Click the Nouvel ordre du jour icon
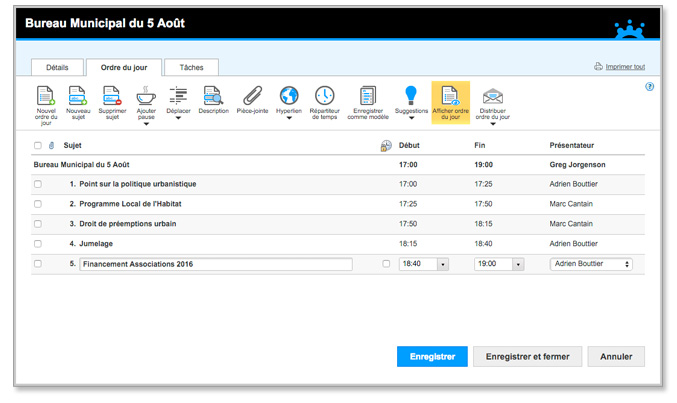Viewport: 677px width, 403px height. point(46,97)
